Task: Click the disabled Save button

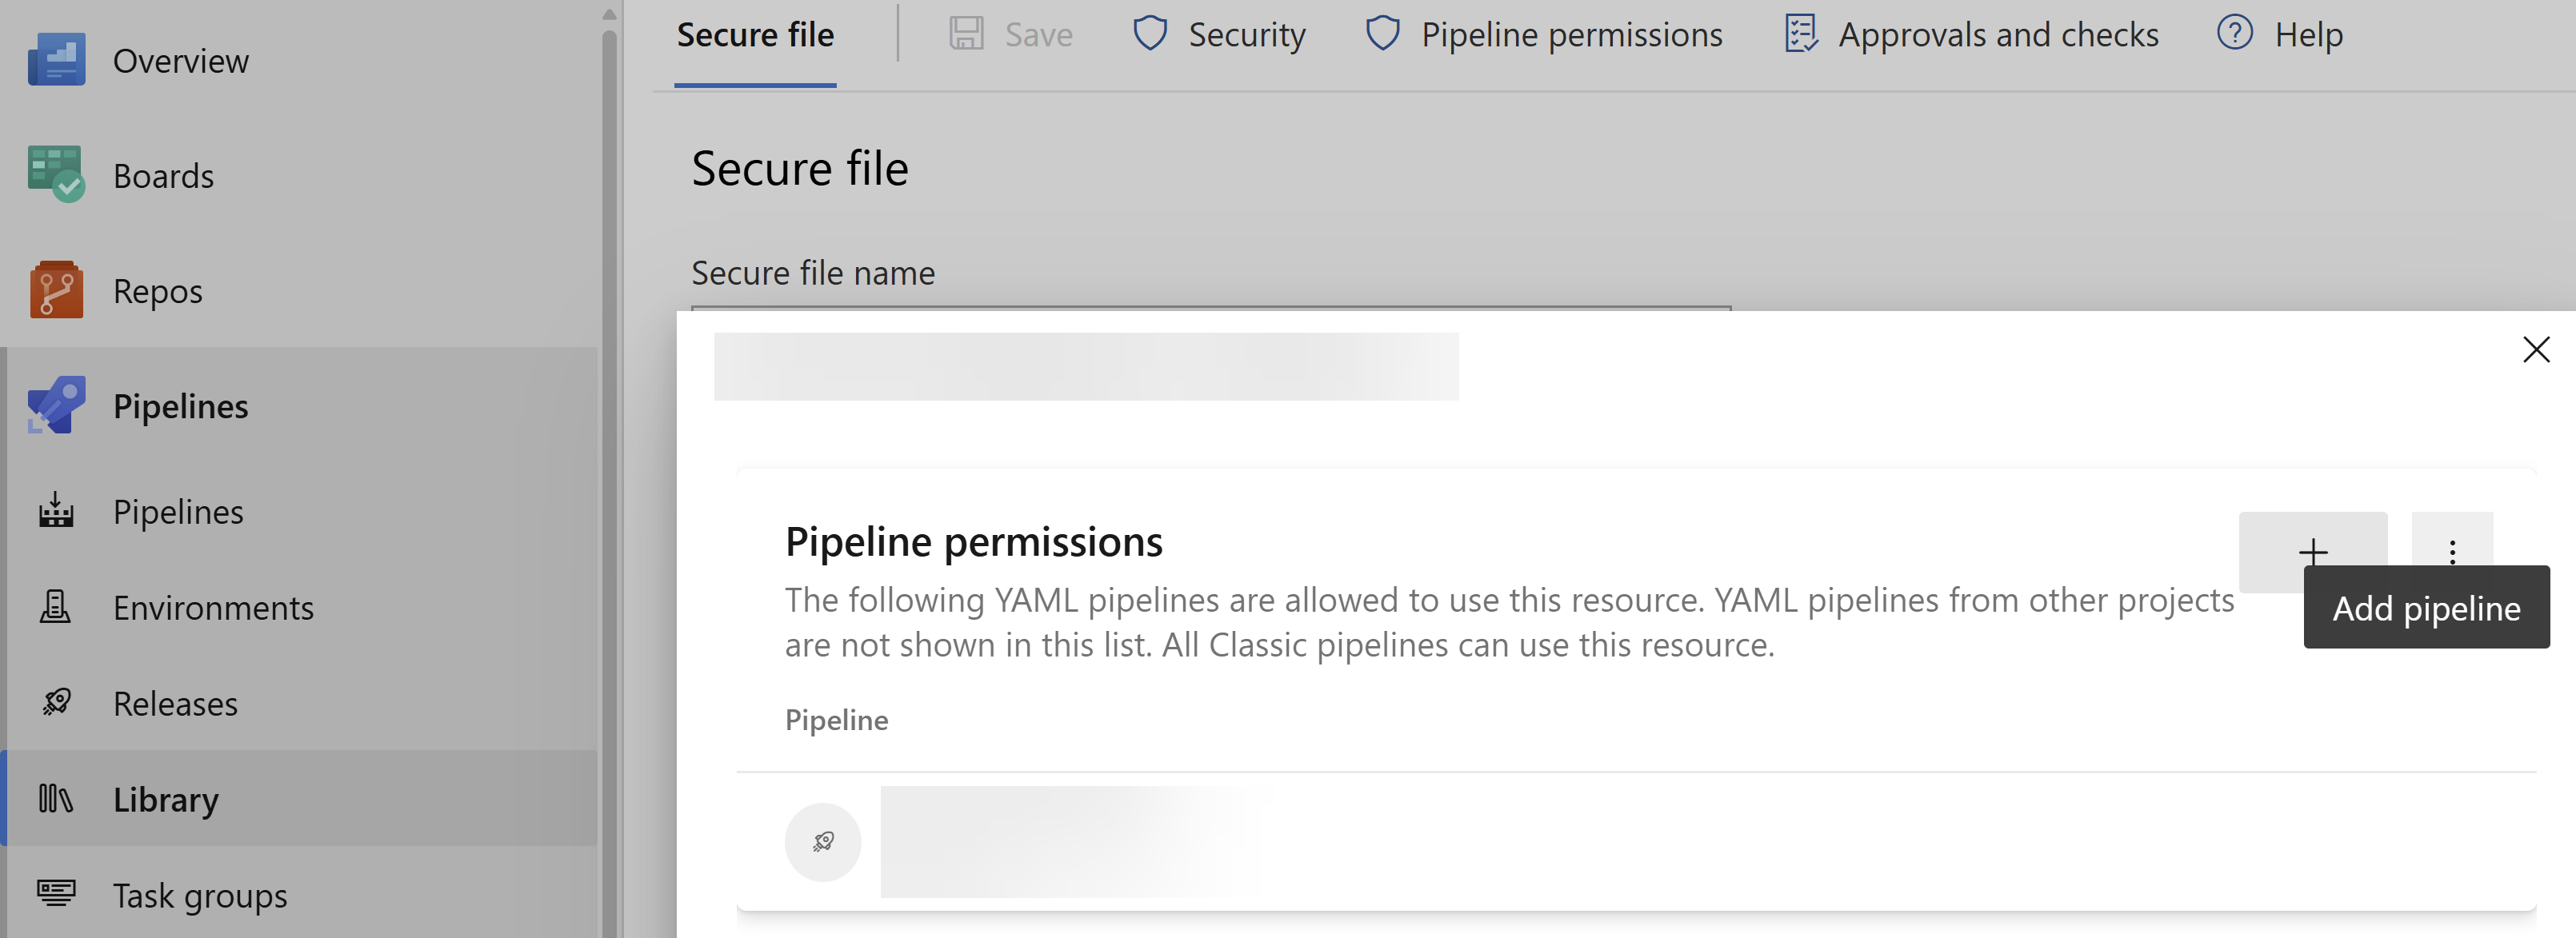Action: click(x=1010, y=35)
